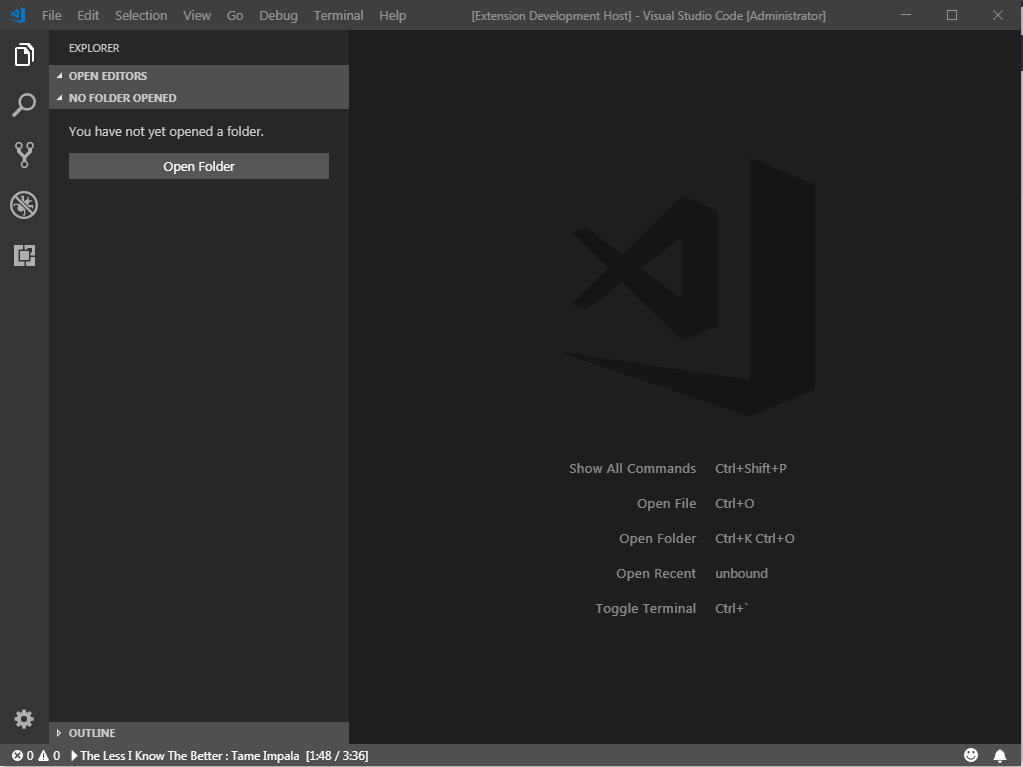The image size is (1023, 767).
Task: Click the VS Code logo in title bar
Action: (18, 14)
